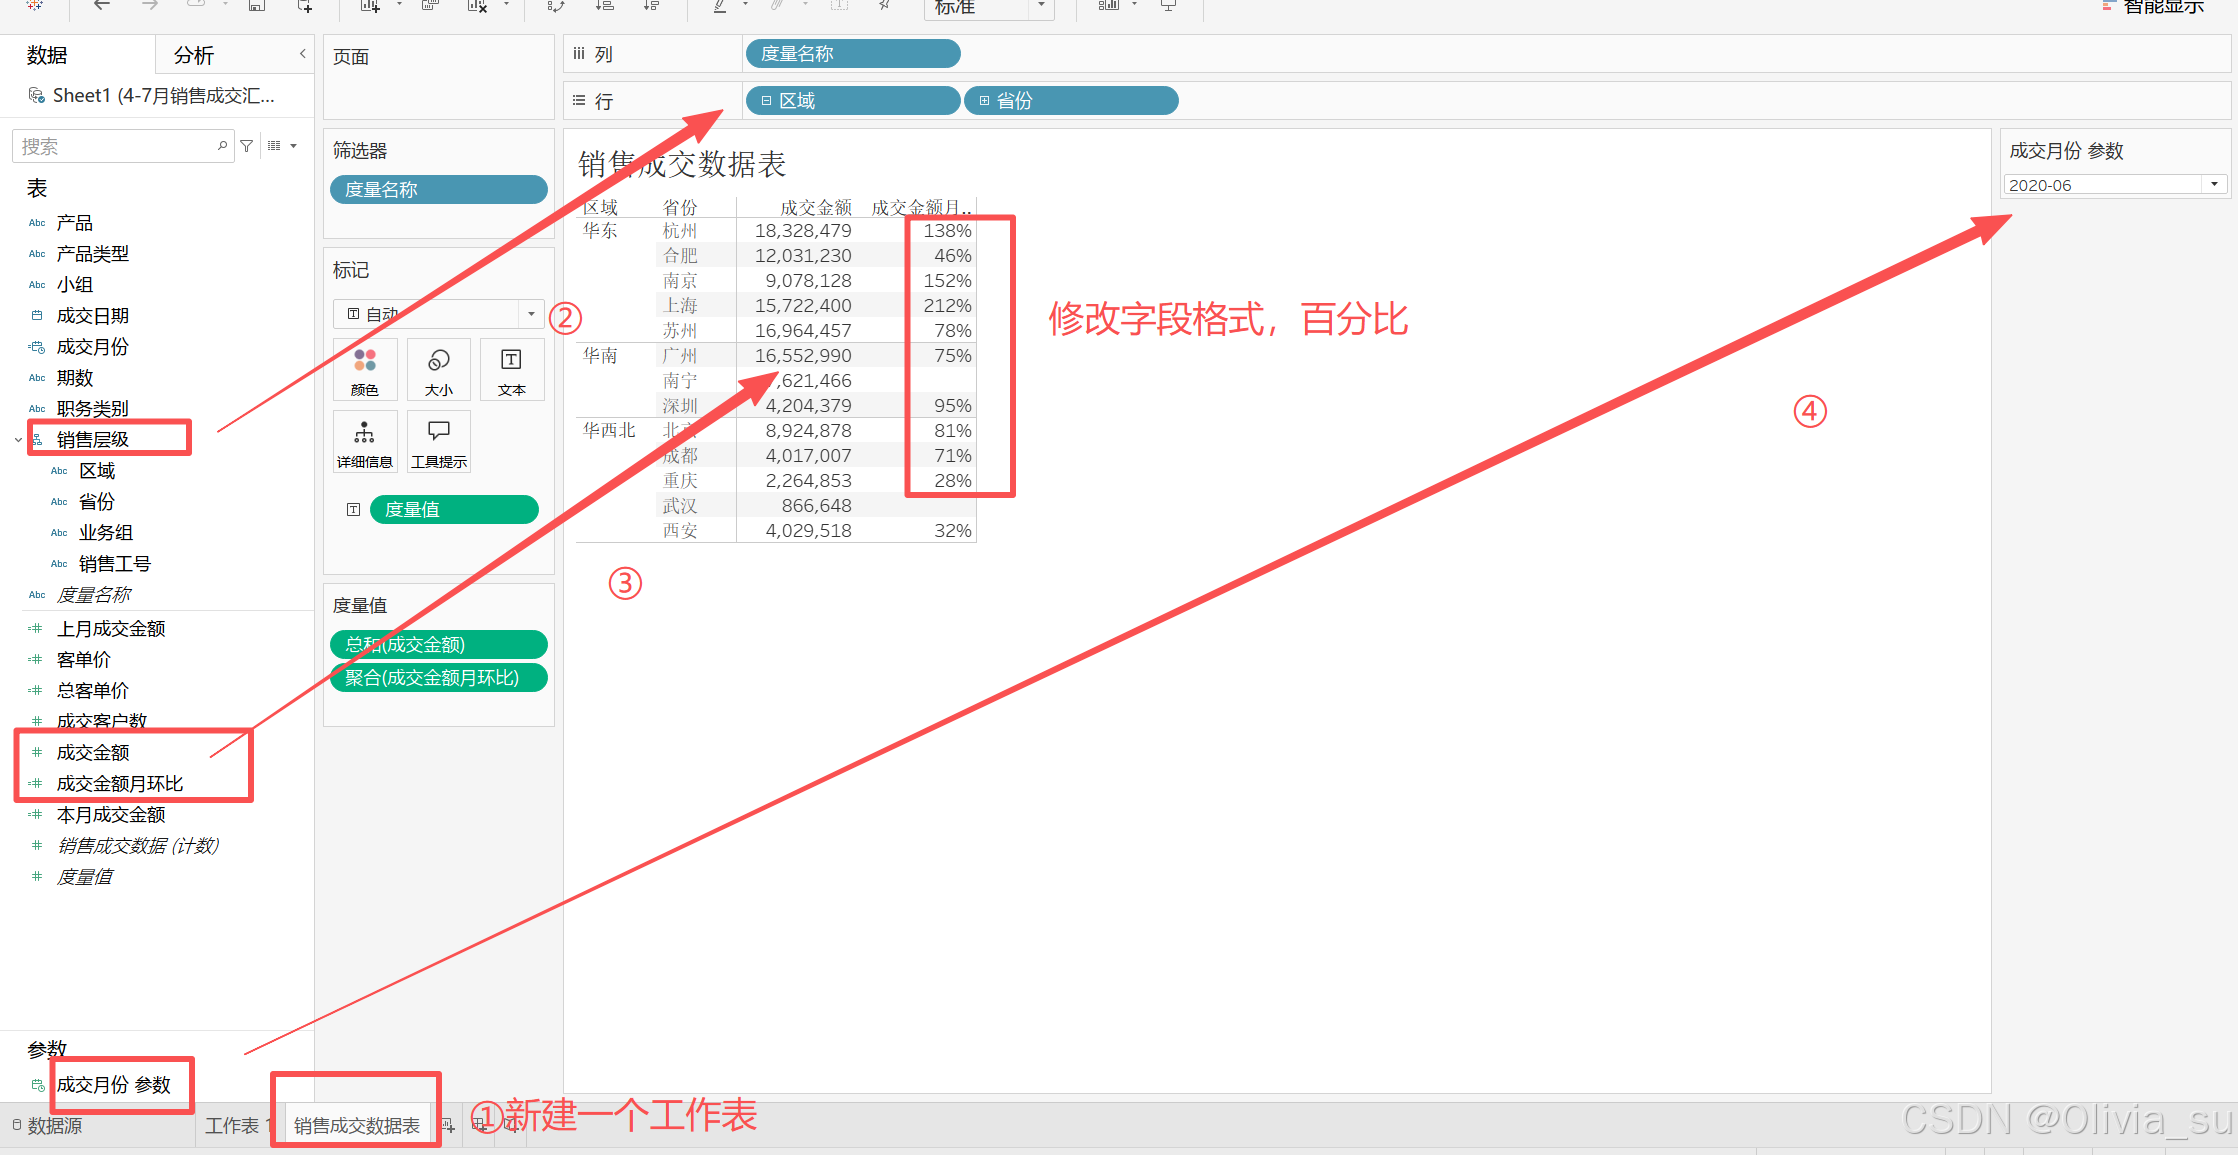Click the 智能显示 button
This screenshot has width=2238, height=1155.
(2160, 7)
